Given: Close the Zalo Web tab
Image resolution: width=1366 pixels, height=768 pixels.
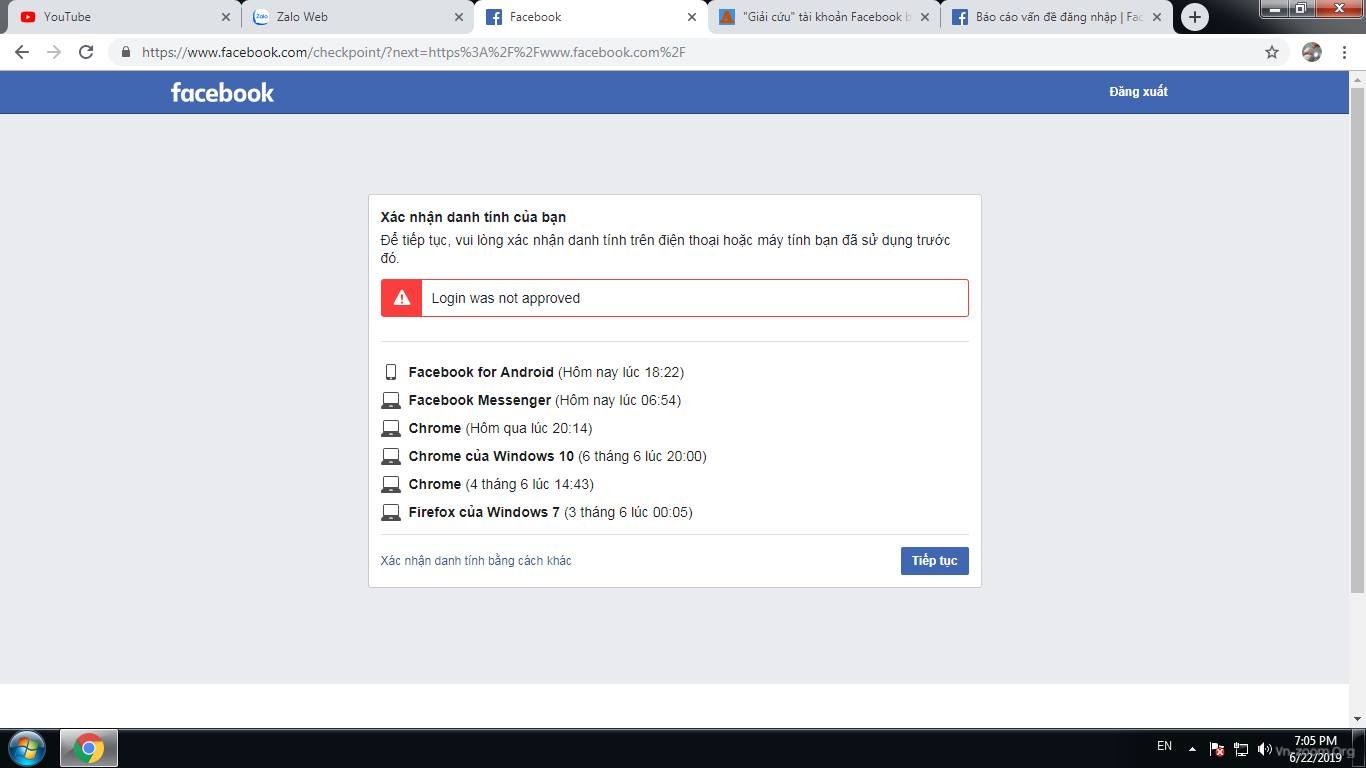Looking at the screenshot, I should click(x=459, y=17).
